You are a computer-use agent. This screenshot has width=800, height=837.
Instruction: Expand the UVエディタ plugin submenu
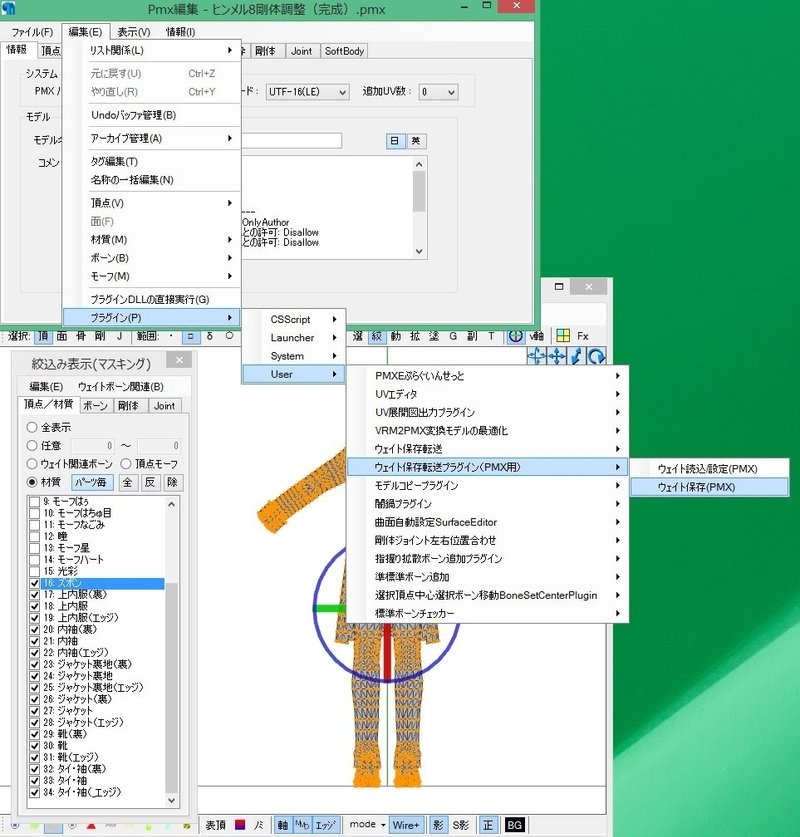pos(488,394)
